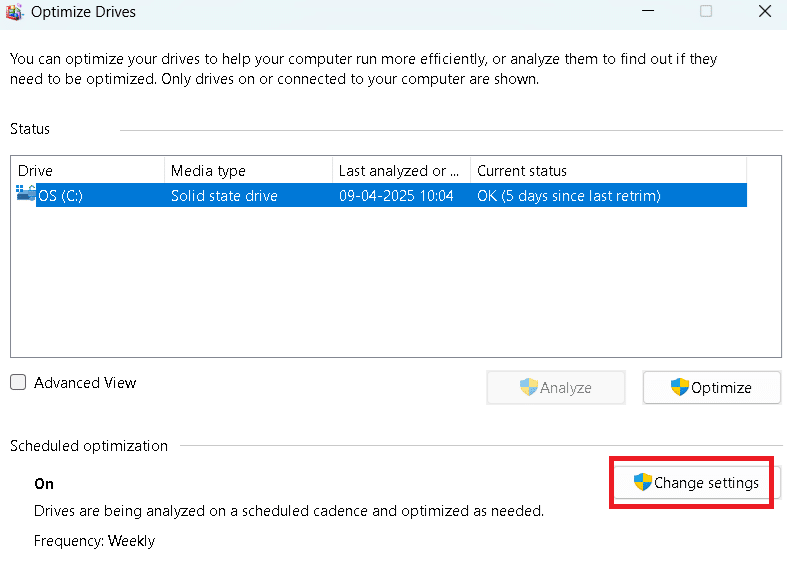Enable the Advanced View checkbox
This screenshot has height=561, width=787.
(18, 382)
